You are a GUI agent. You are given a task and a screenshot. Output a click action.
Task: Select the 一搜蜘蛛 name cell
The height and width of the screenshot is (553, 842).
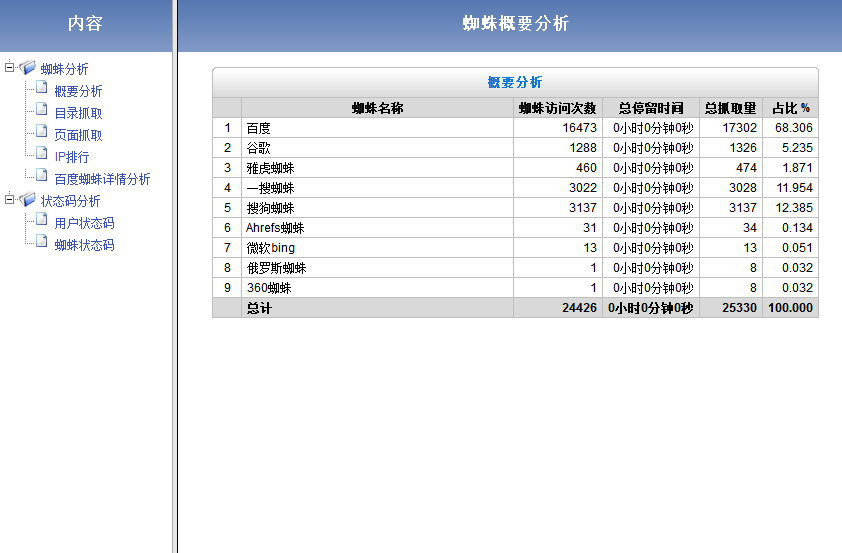(x=378, y=188)
